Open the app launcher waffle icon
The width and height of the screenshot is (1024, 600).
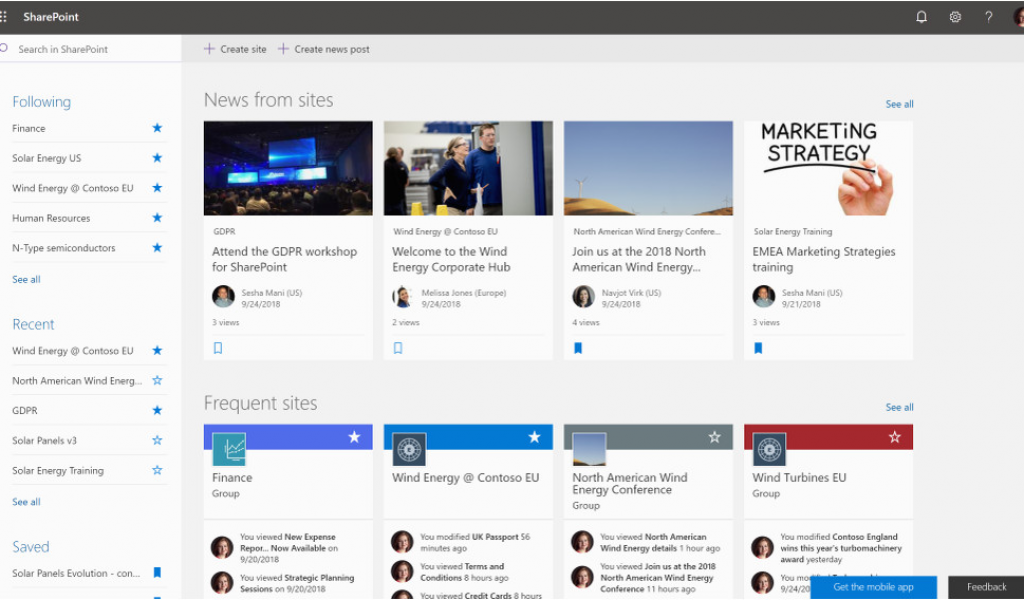coord(3,17)
